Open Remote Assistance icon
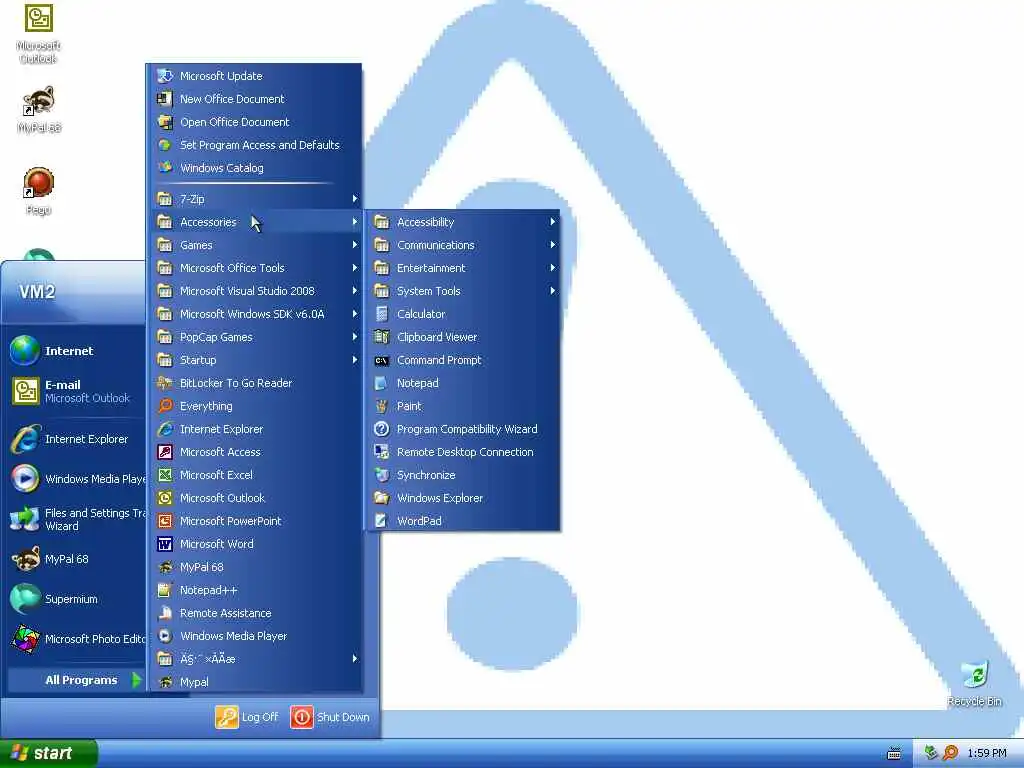The image size is (1024, 768). pos(165,613)
